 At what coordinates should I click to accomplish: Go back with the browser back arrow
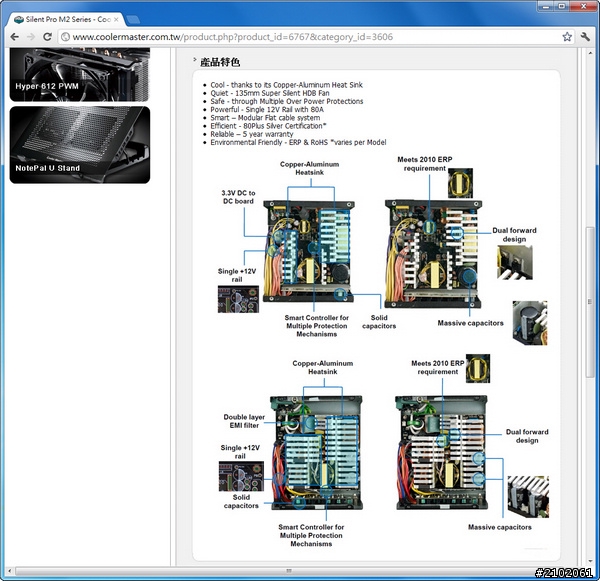pyautogui.click(x=15, y=37)
